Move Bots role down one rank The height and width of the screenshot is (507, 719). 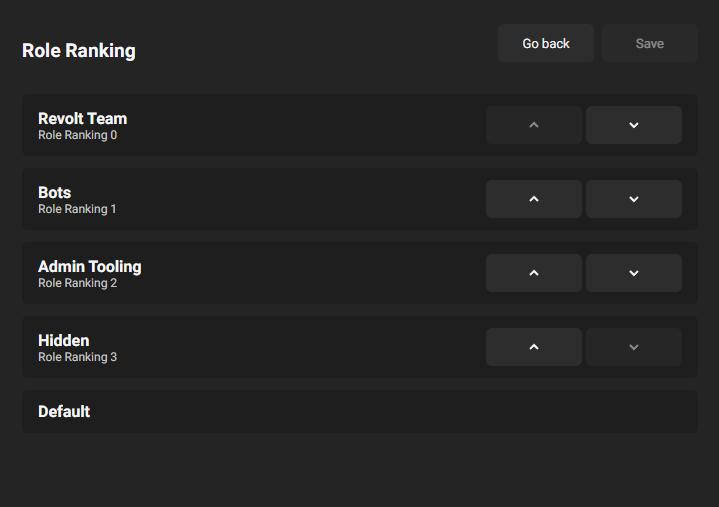point(633,199)
